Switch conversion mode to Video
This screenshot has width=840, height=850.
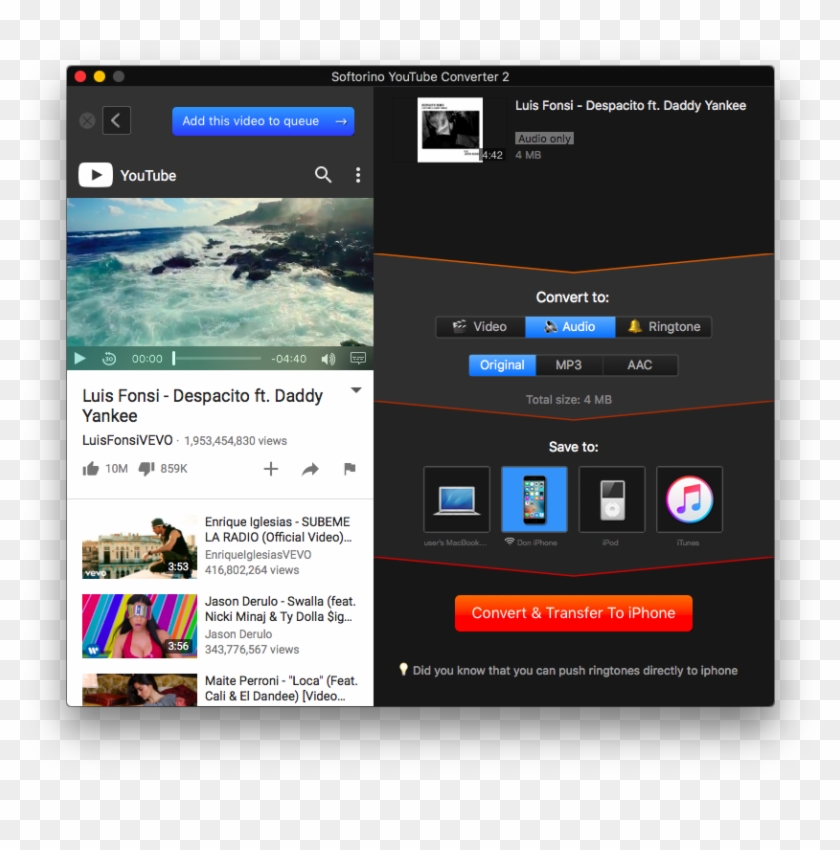click(479, 326)
